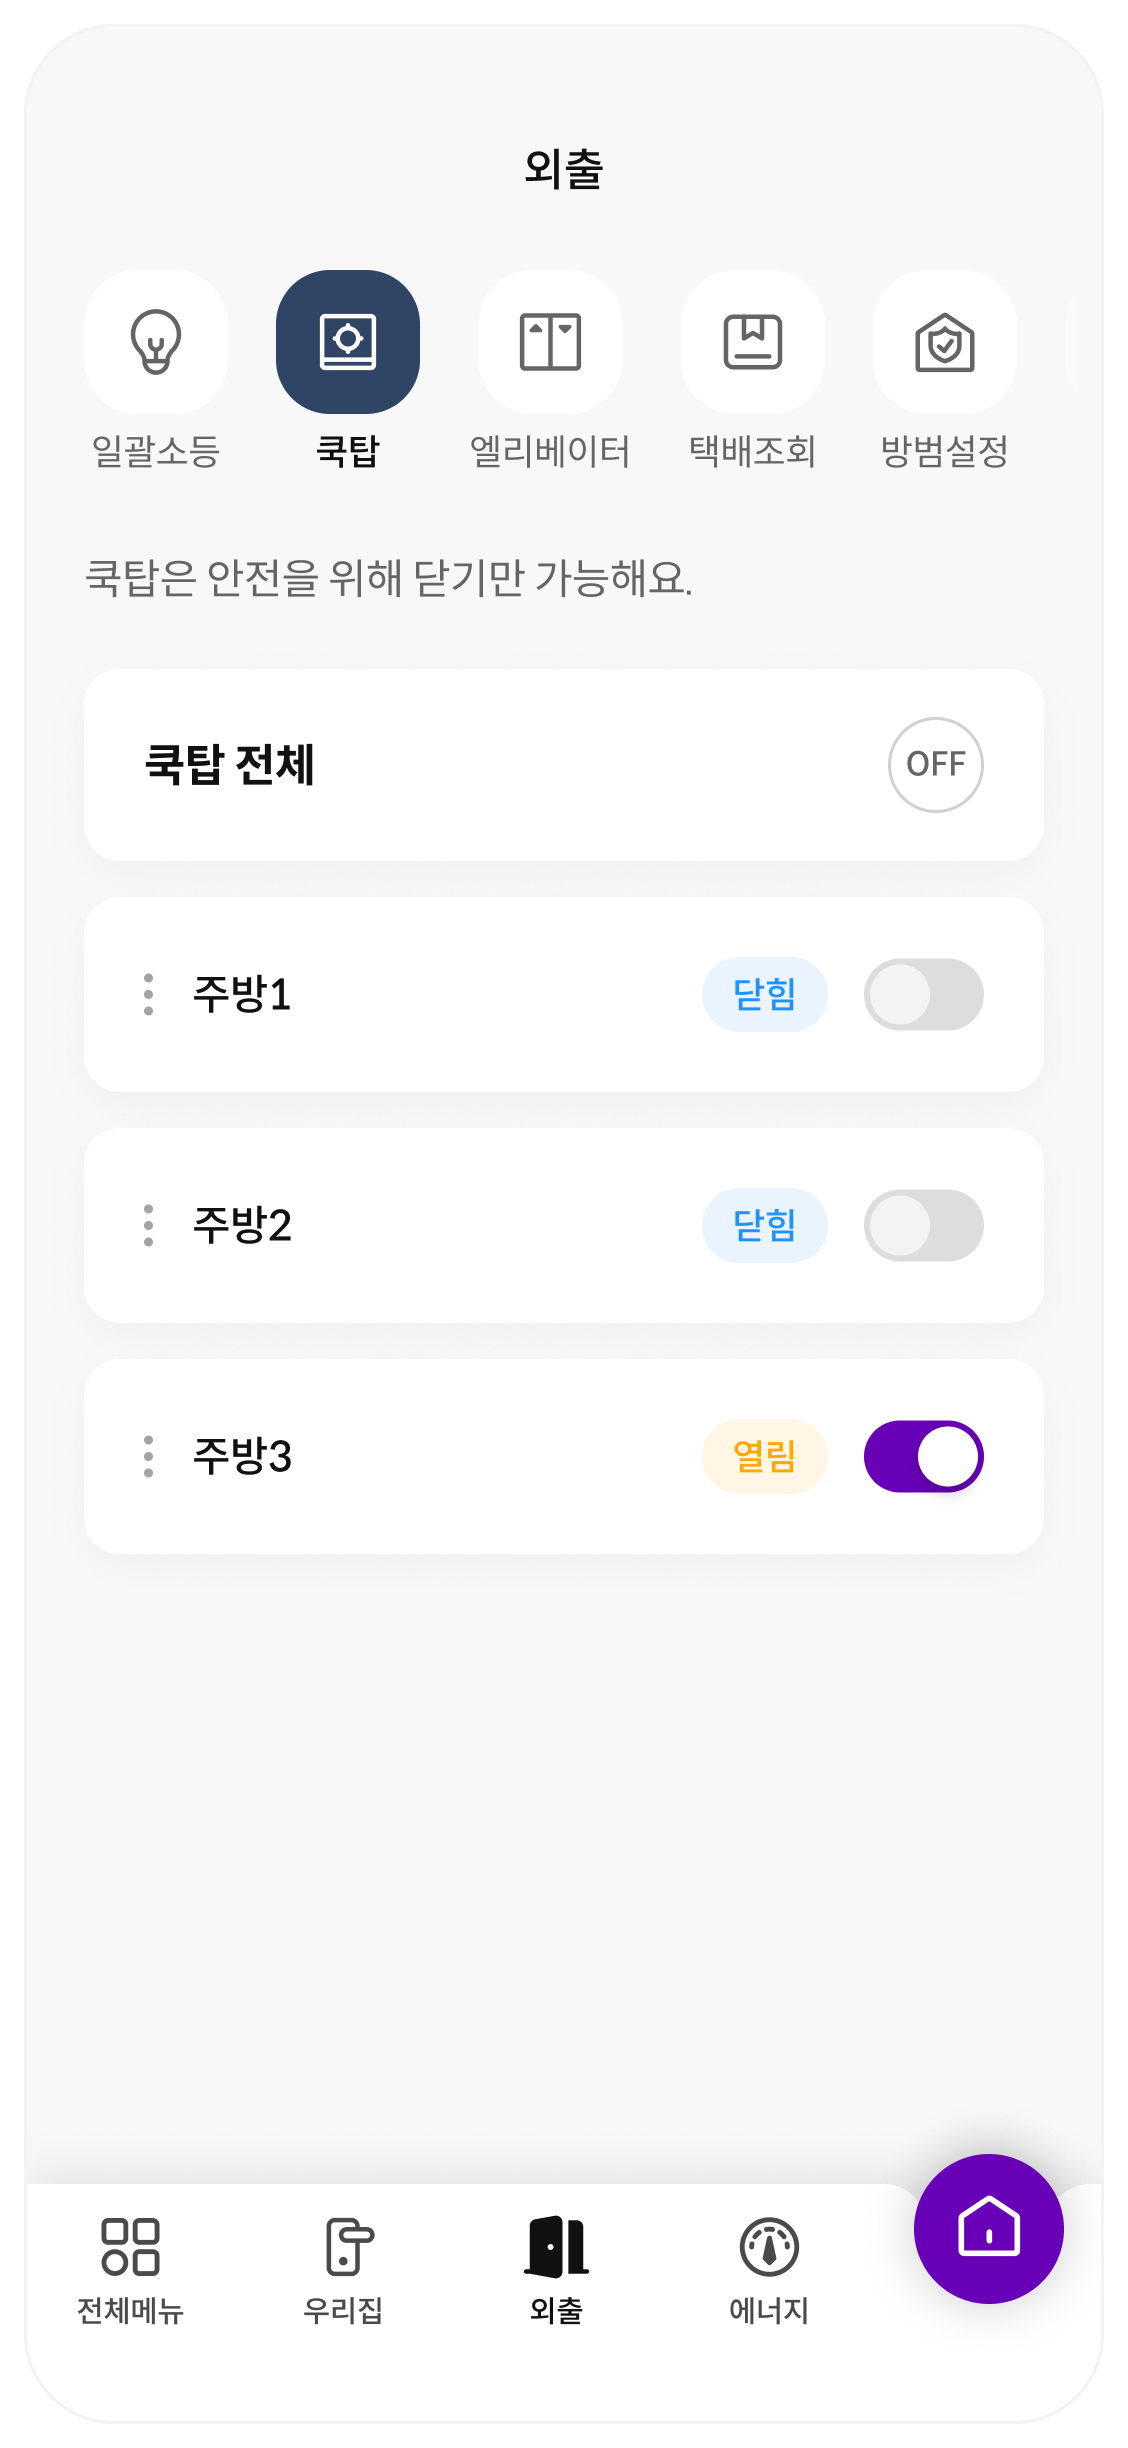Tap the 일괄소등 light bulb icon
Screen dimensions: 1128x2448
click(156, 342)
